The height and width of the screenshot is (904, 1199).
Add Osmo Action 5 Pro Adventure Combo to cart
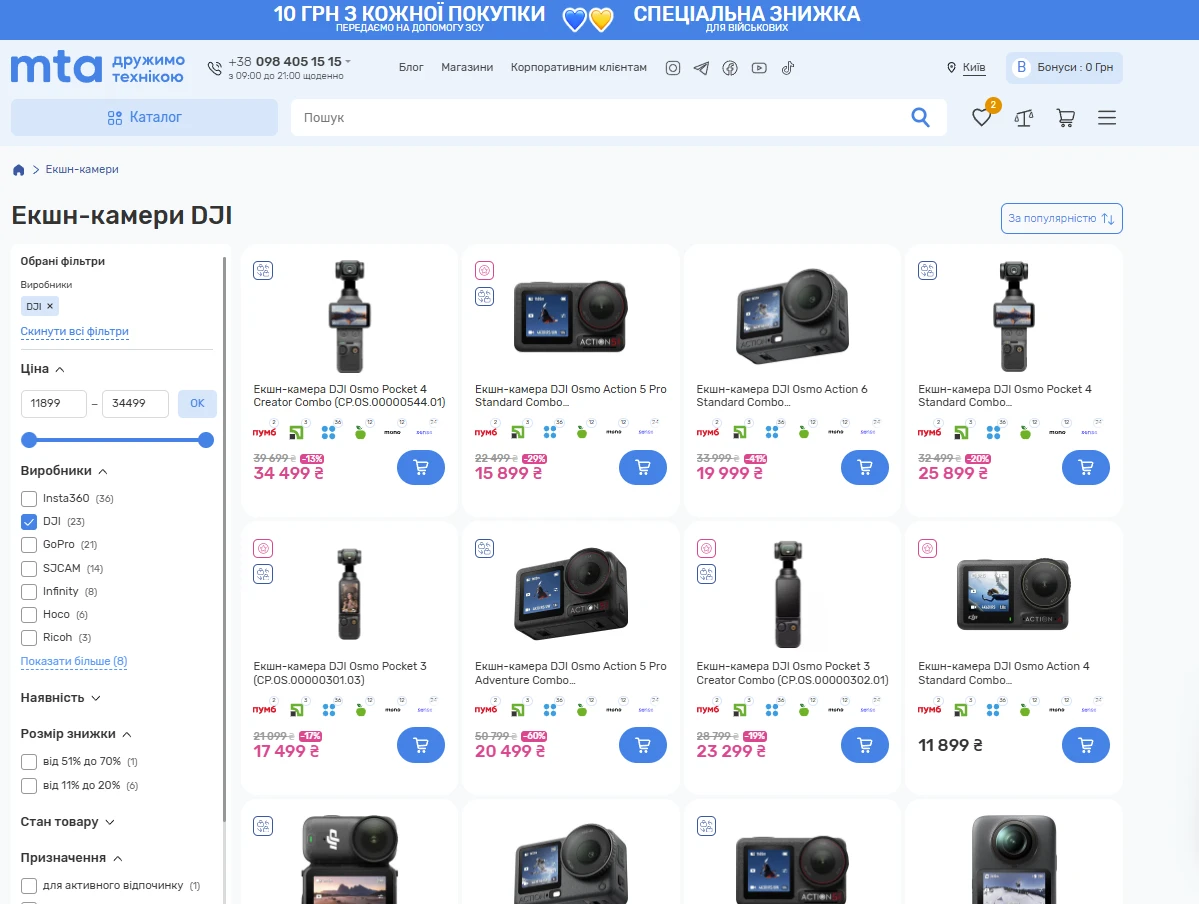[x=642, y=745]
